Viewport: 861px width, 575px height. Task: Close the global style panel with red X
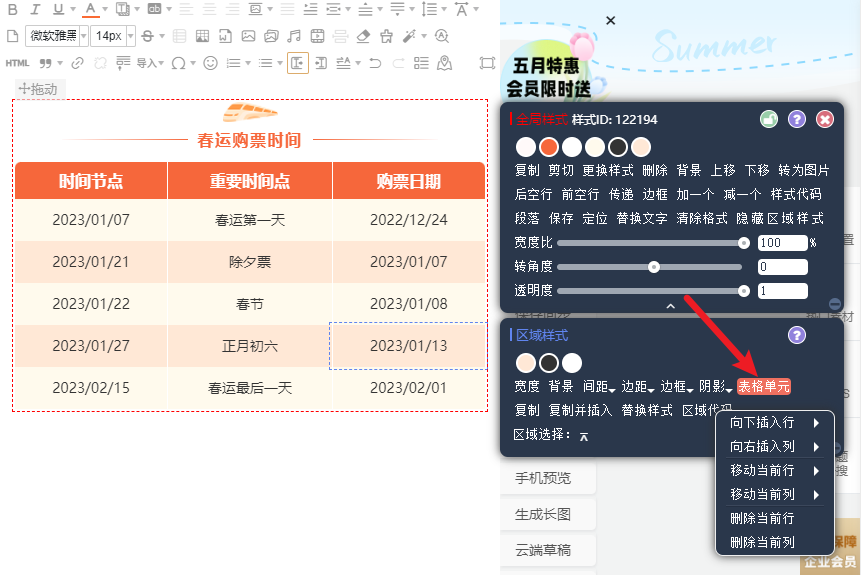tap(825, 119)
